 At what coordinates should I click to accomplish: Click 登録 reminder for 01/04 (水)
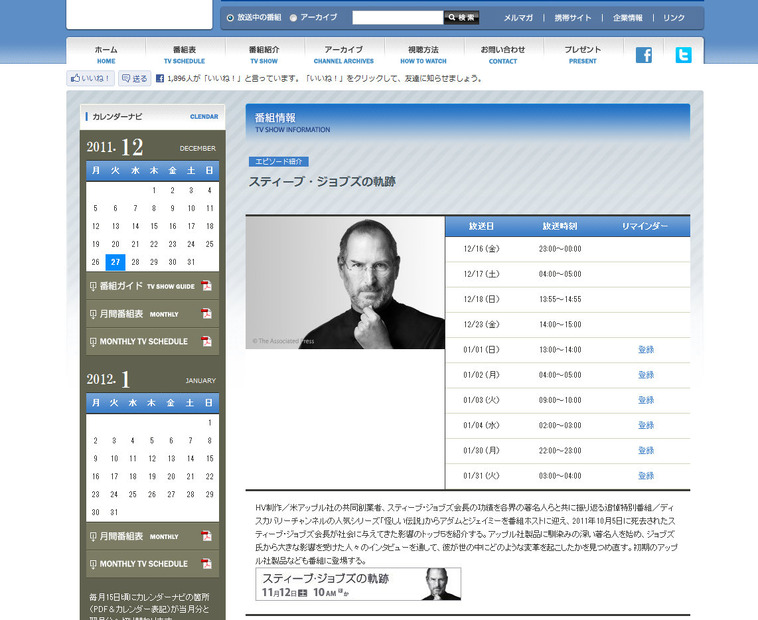(645, 425)
